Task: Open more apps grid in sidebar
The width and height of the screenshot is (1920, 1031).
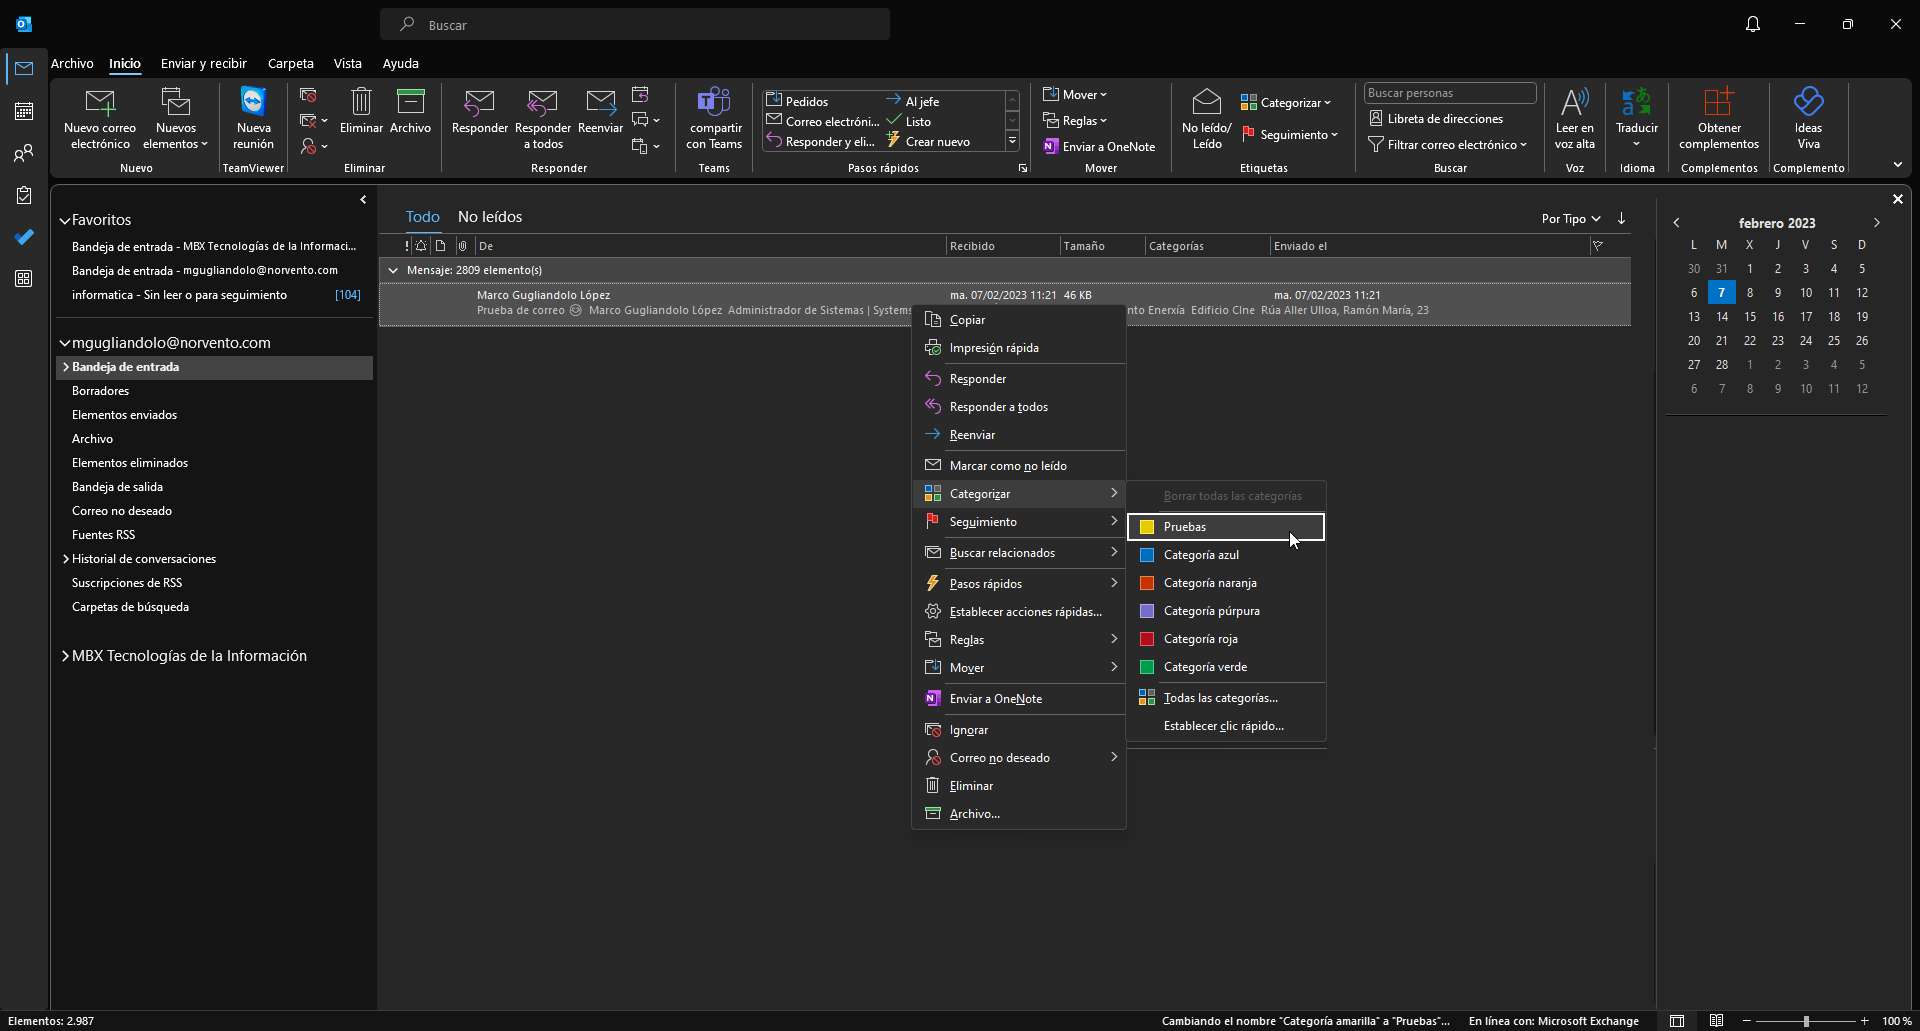Action: tap(24, 279)
